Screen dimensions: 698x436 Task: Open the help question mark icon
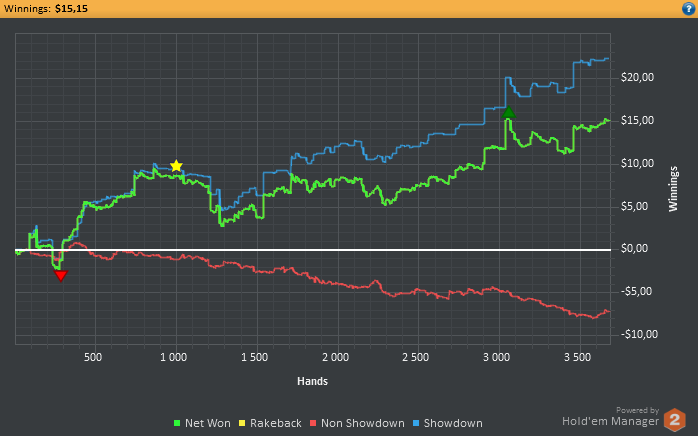coord(689,8)
